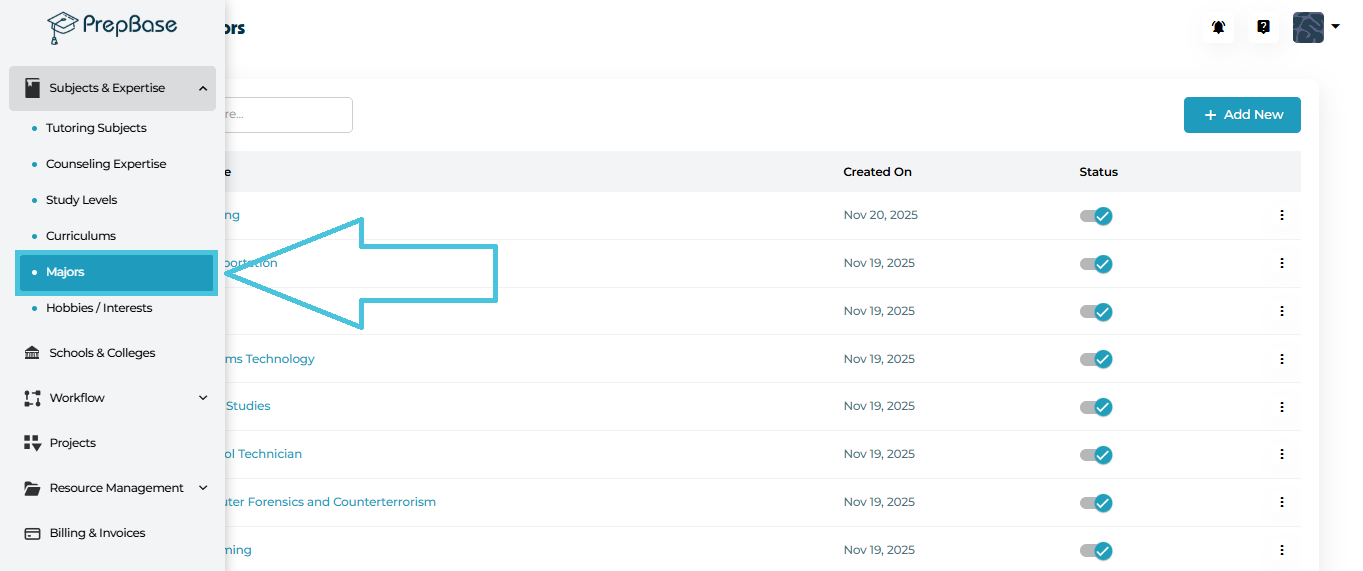Viewport: 1363px width, 571px height.
Task: Click the Schools & Colleges building icon
Action: (32, 353)
